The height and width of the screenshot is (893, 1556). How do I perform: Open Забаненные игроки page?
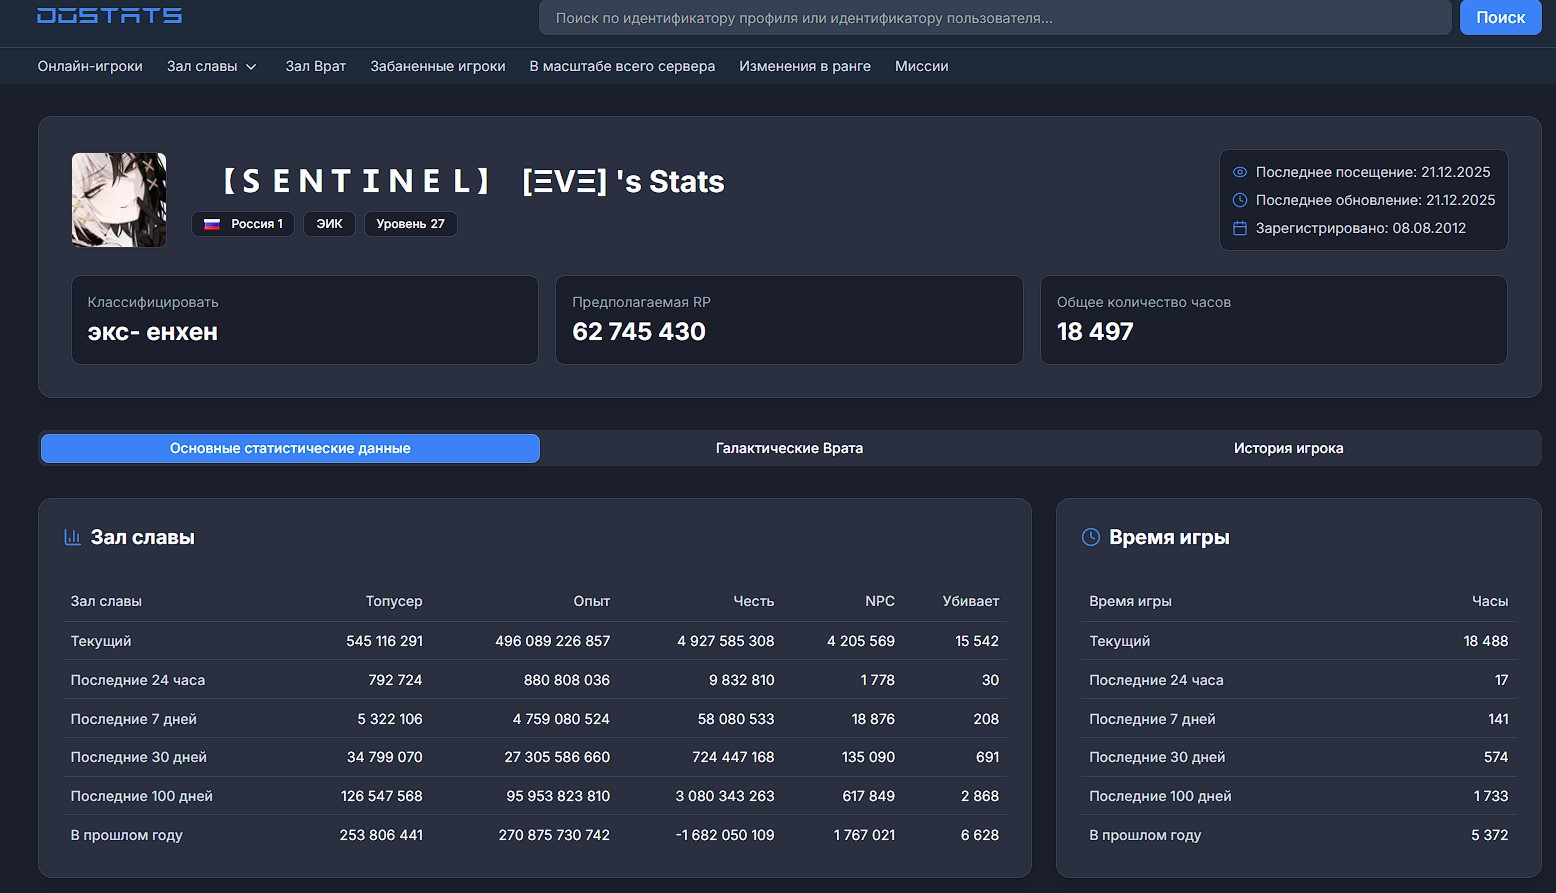coord(437,66)
